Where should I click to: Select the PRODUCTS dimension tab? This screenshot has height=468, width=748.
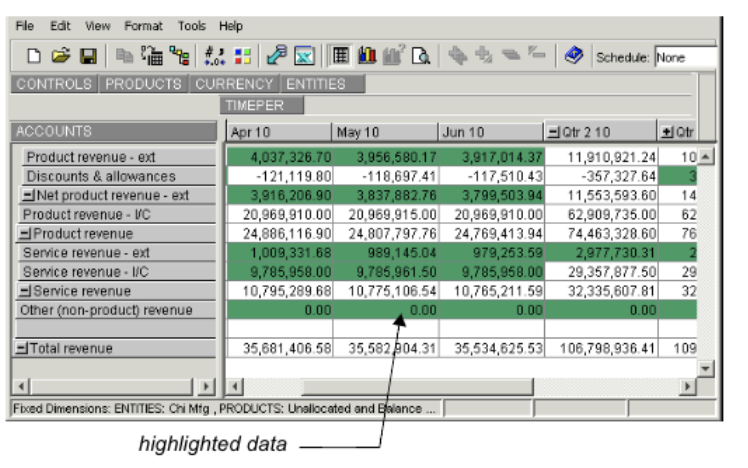tap(144, 85)
